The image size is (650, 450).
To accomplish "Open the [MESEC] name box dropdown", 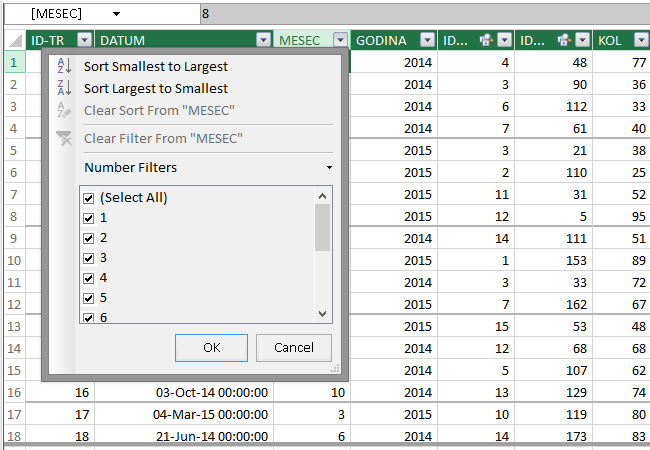I will click(x=116, y=14).
